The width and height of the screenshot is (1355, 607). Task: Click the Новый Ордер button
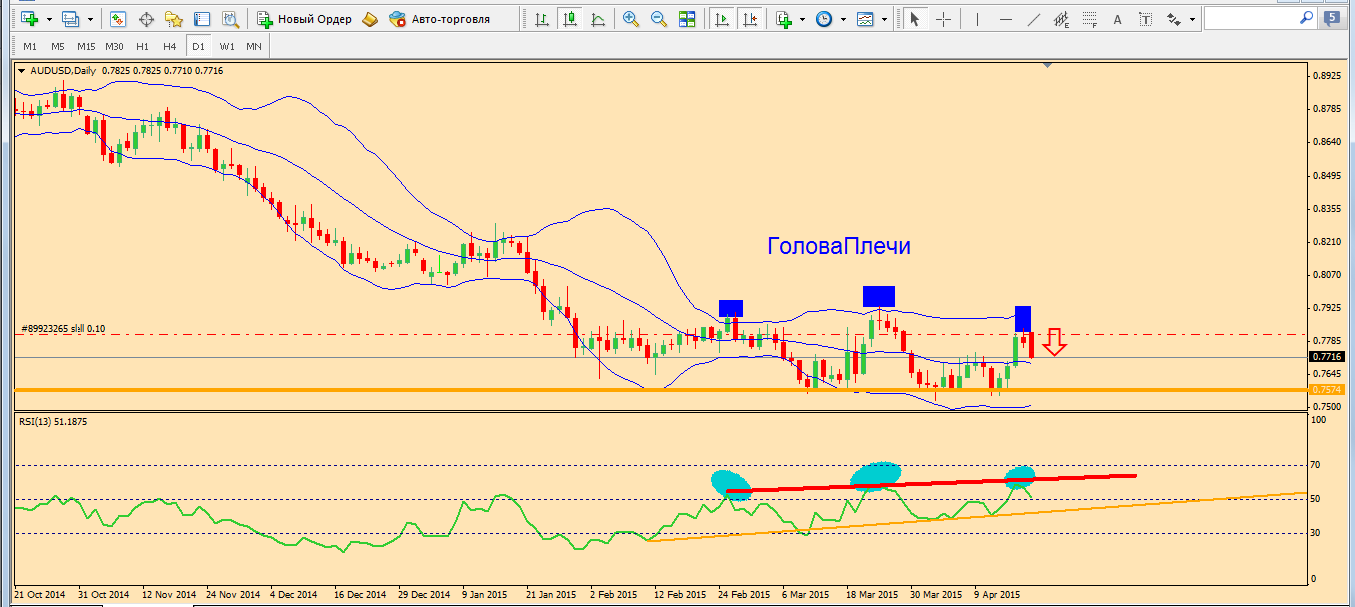click(304, 18)
